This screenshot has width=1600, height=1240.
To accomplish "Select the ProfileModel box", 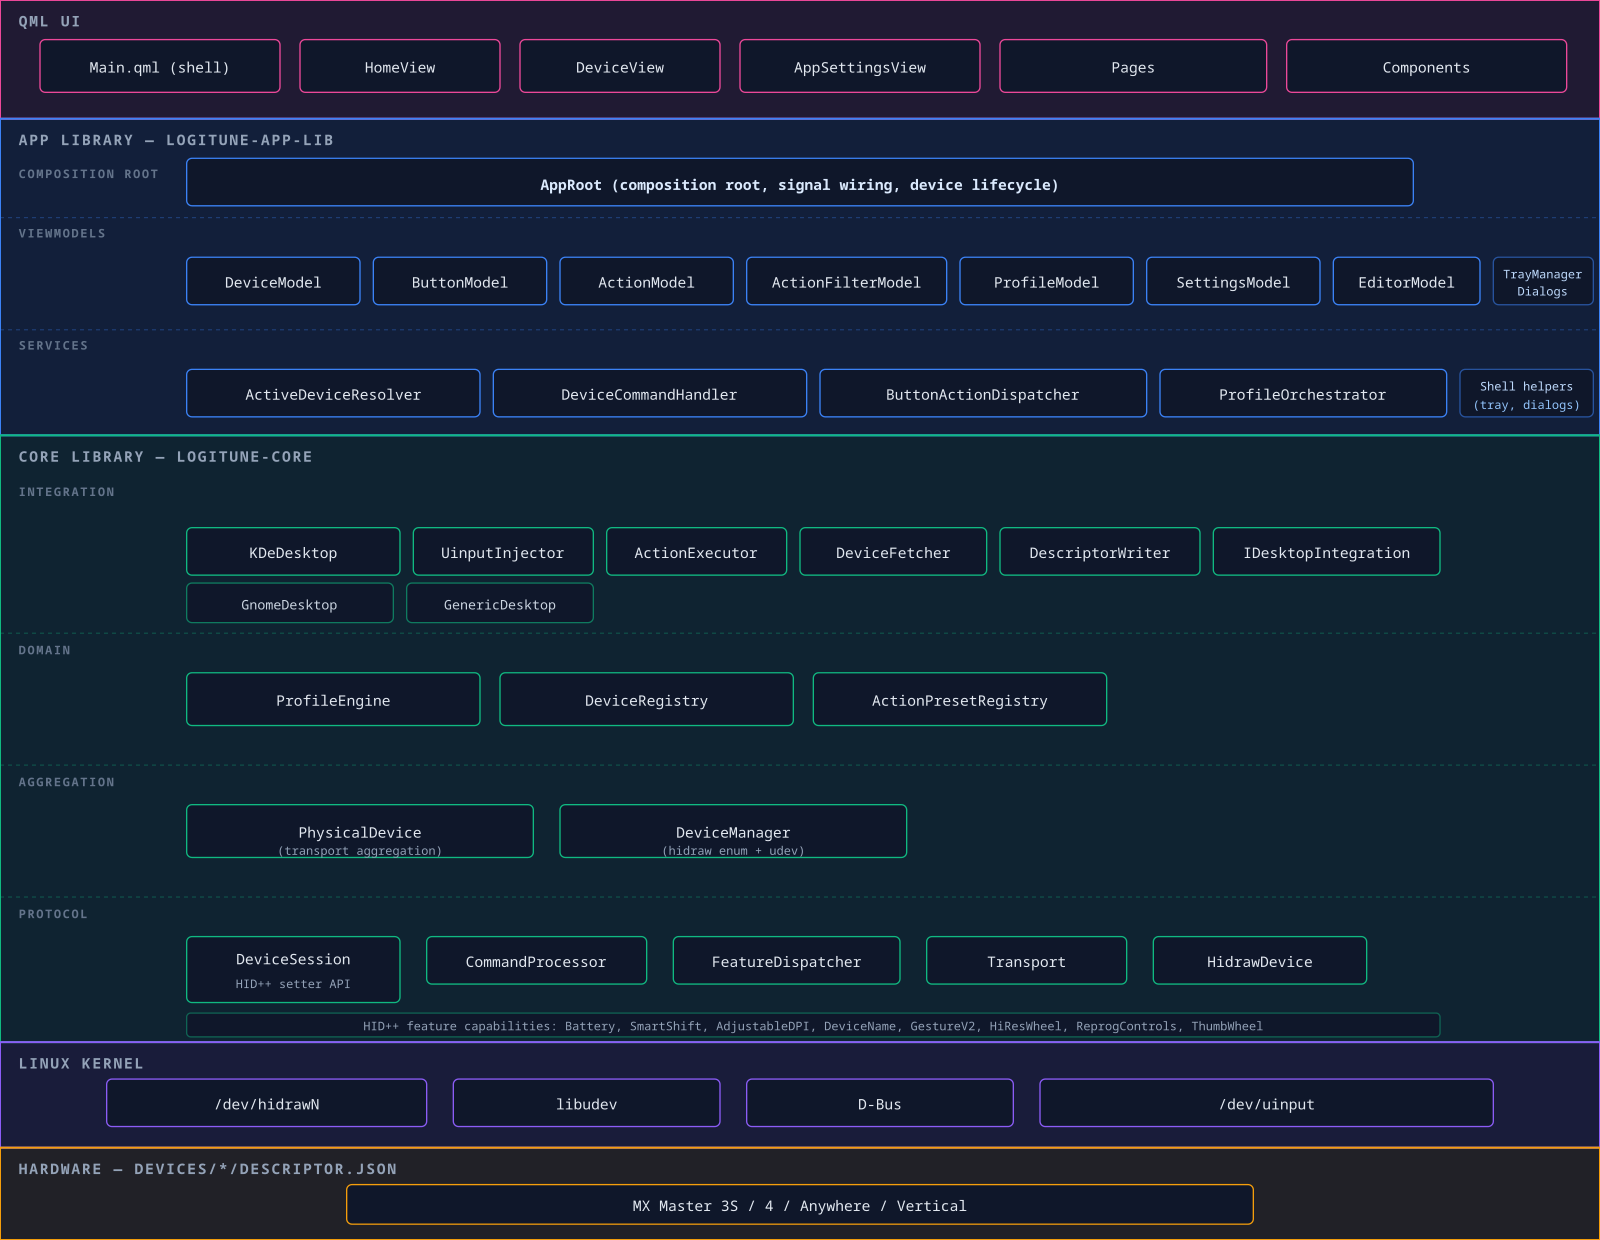I will pos(1046,282).
